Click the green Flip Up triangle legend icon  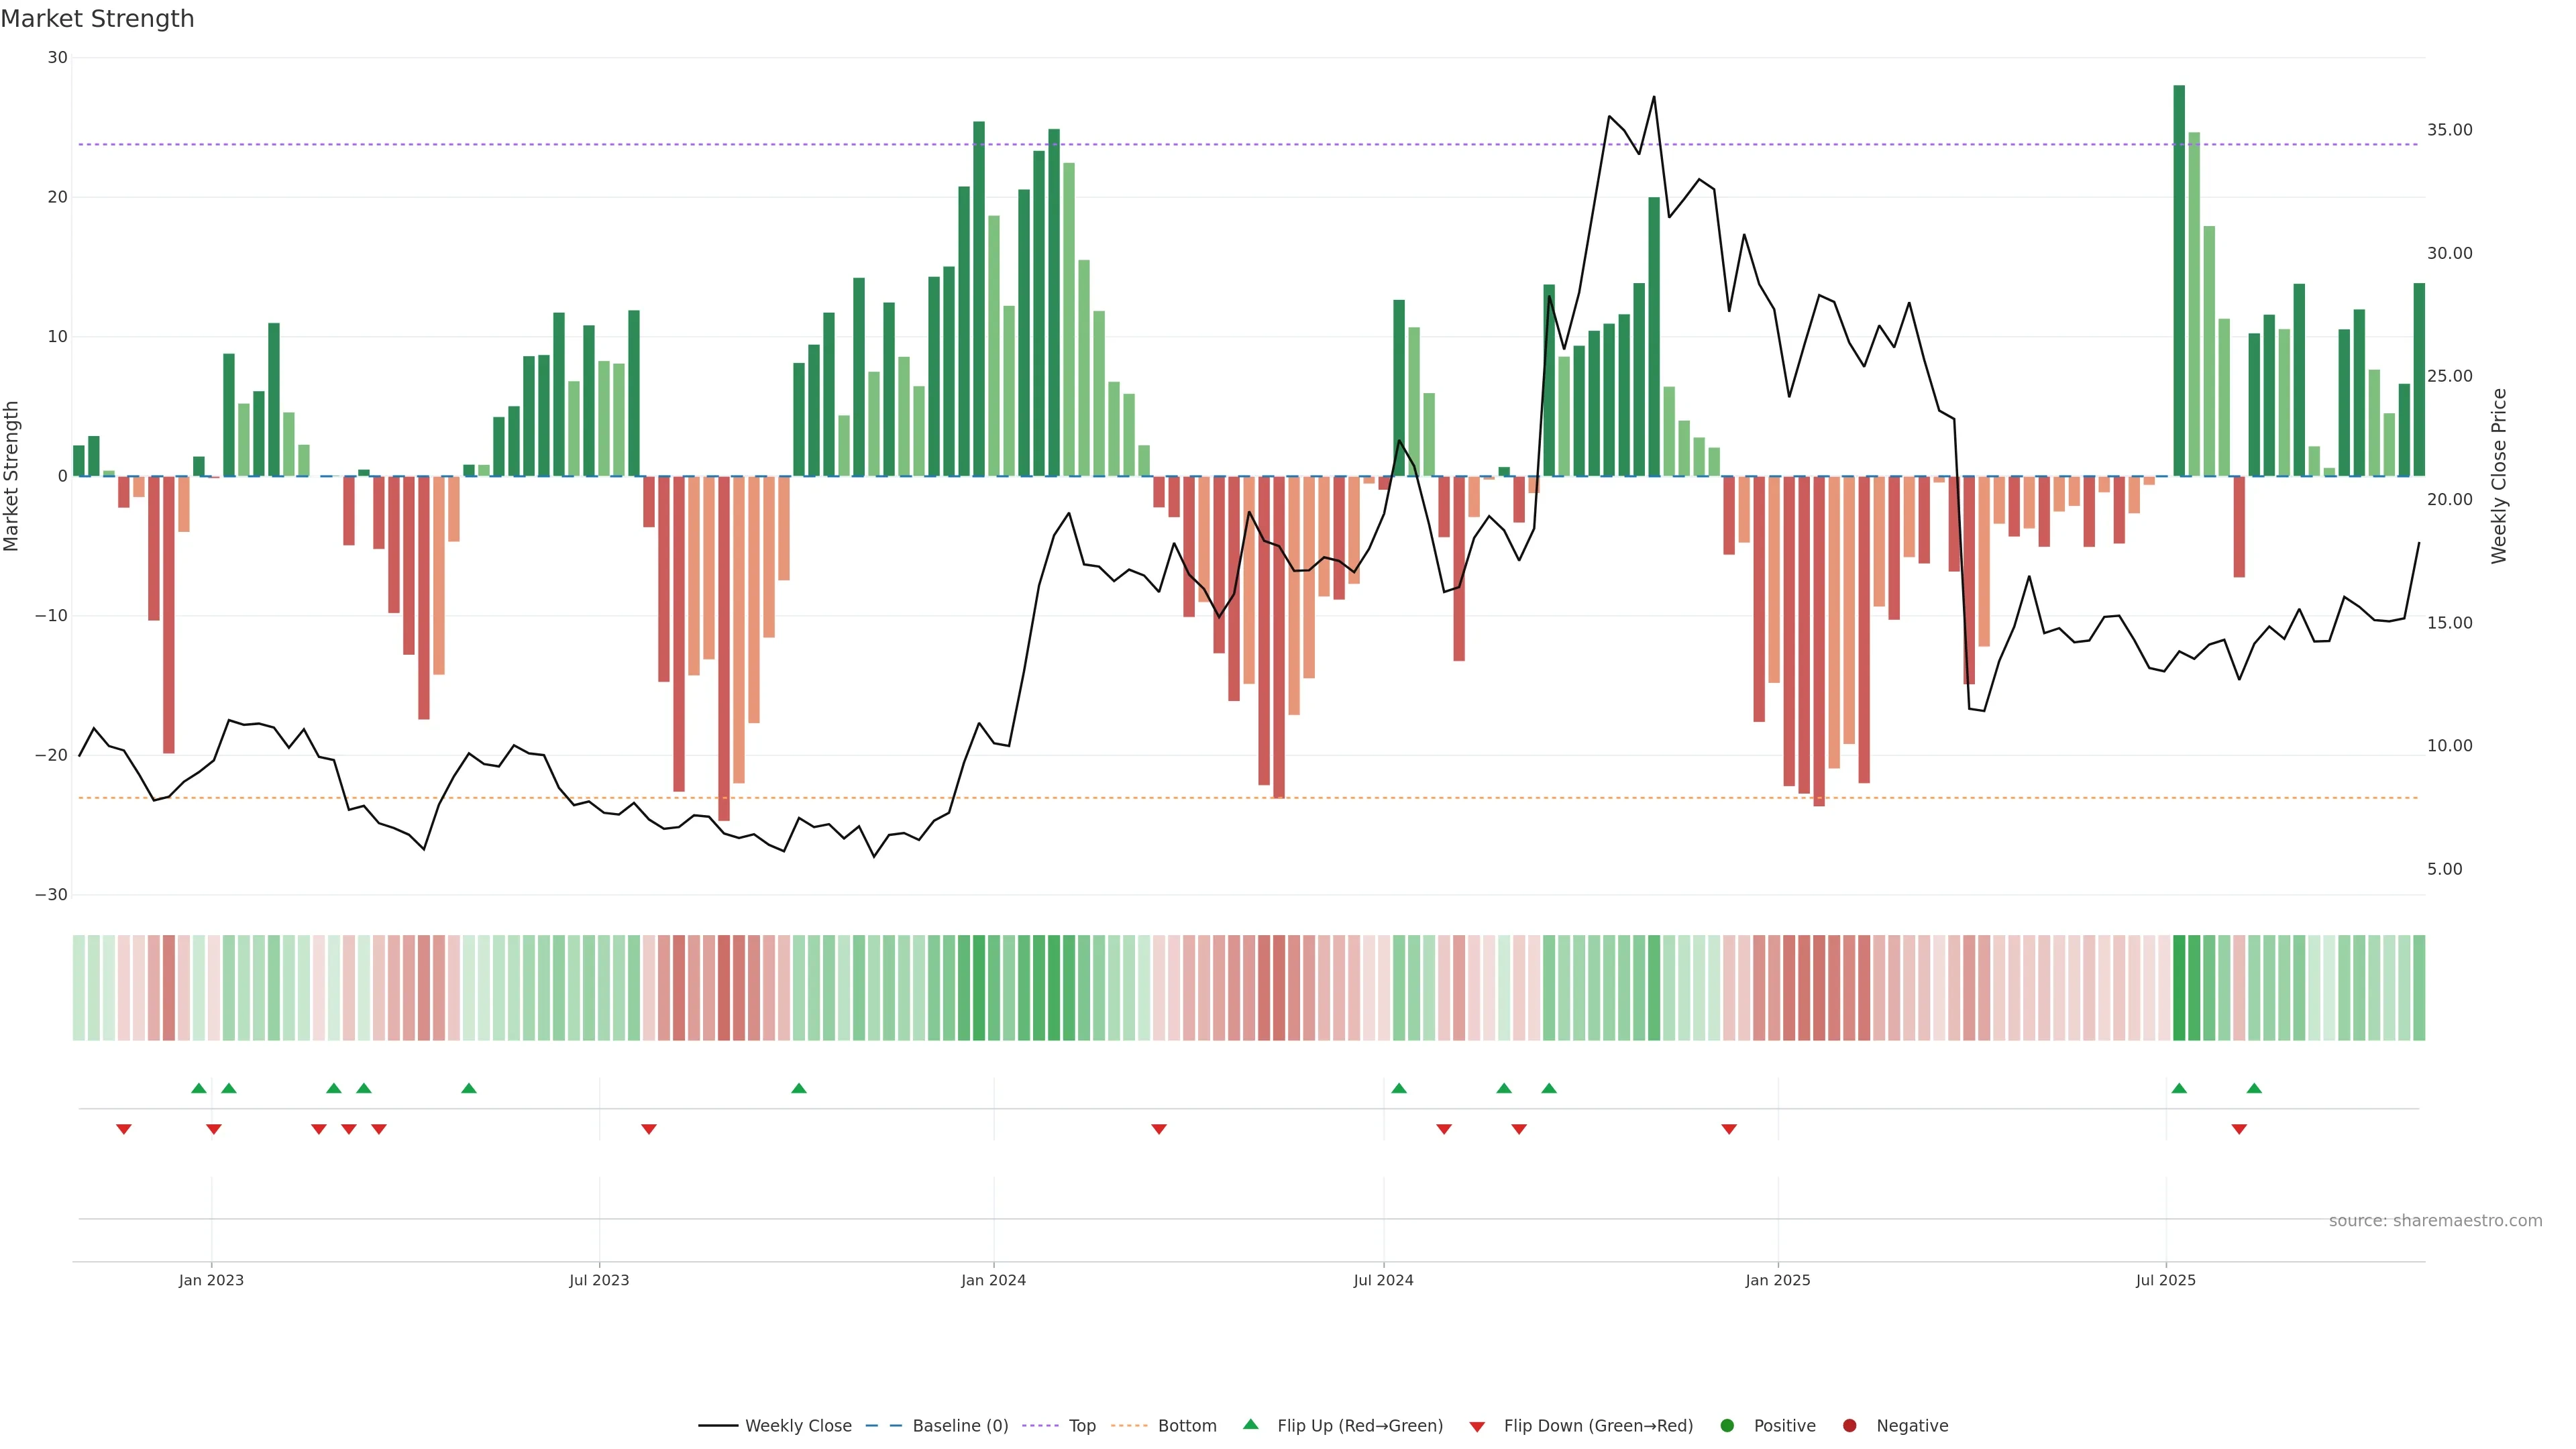pos(1250,1424)
